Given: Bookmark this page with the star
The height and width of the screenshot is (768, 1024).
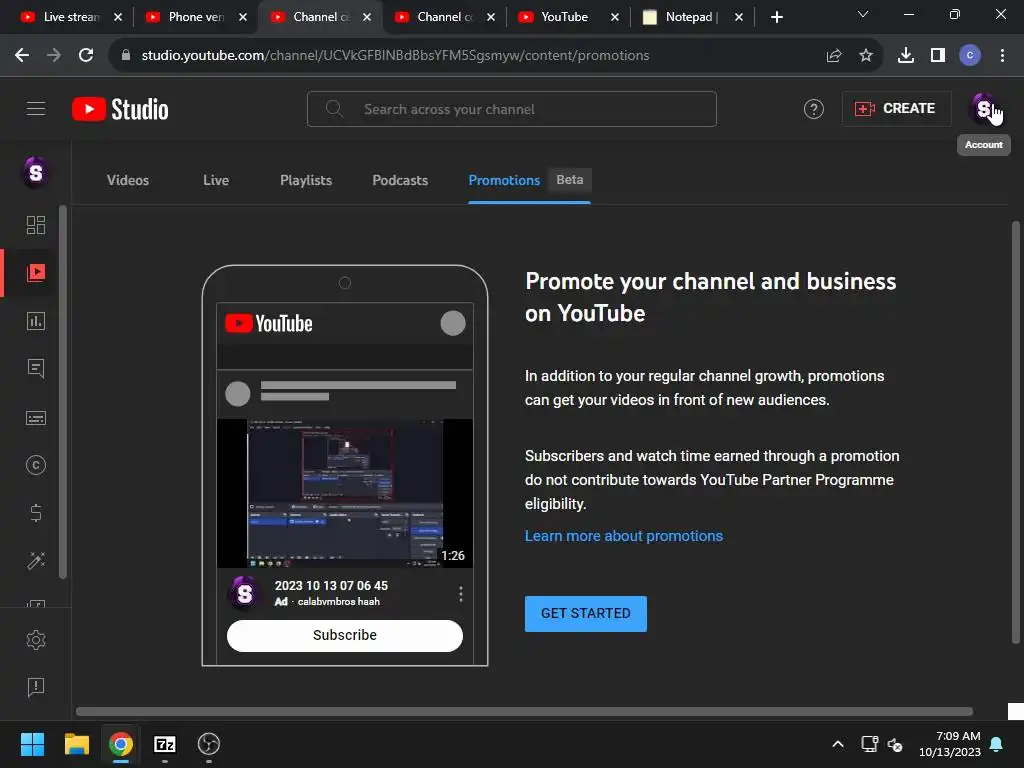Looking at the screenshot, I should [865, 56].
